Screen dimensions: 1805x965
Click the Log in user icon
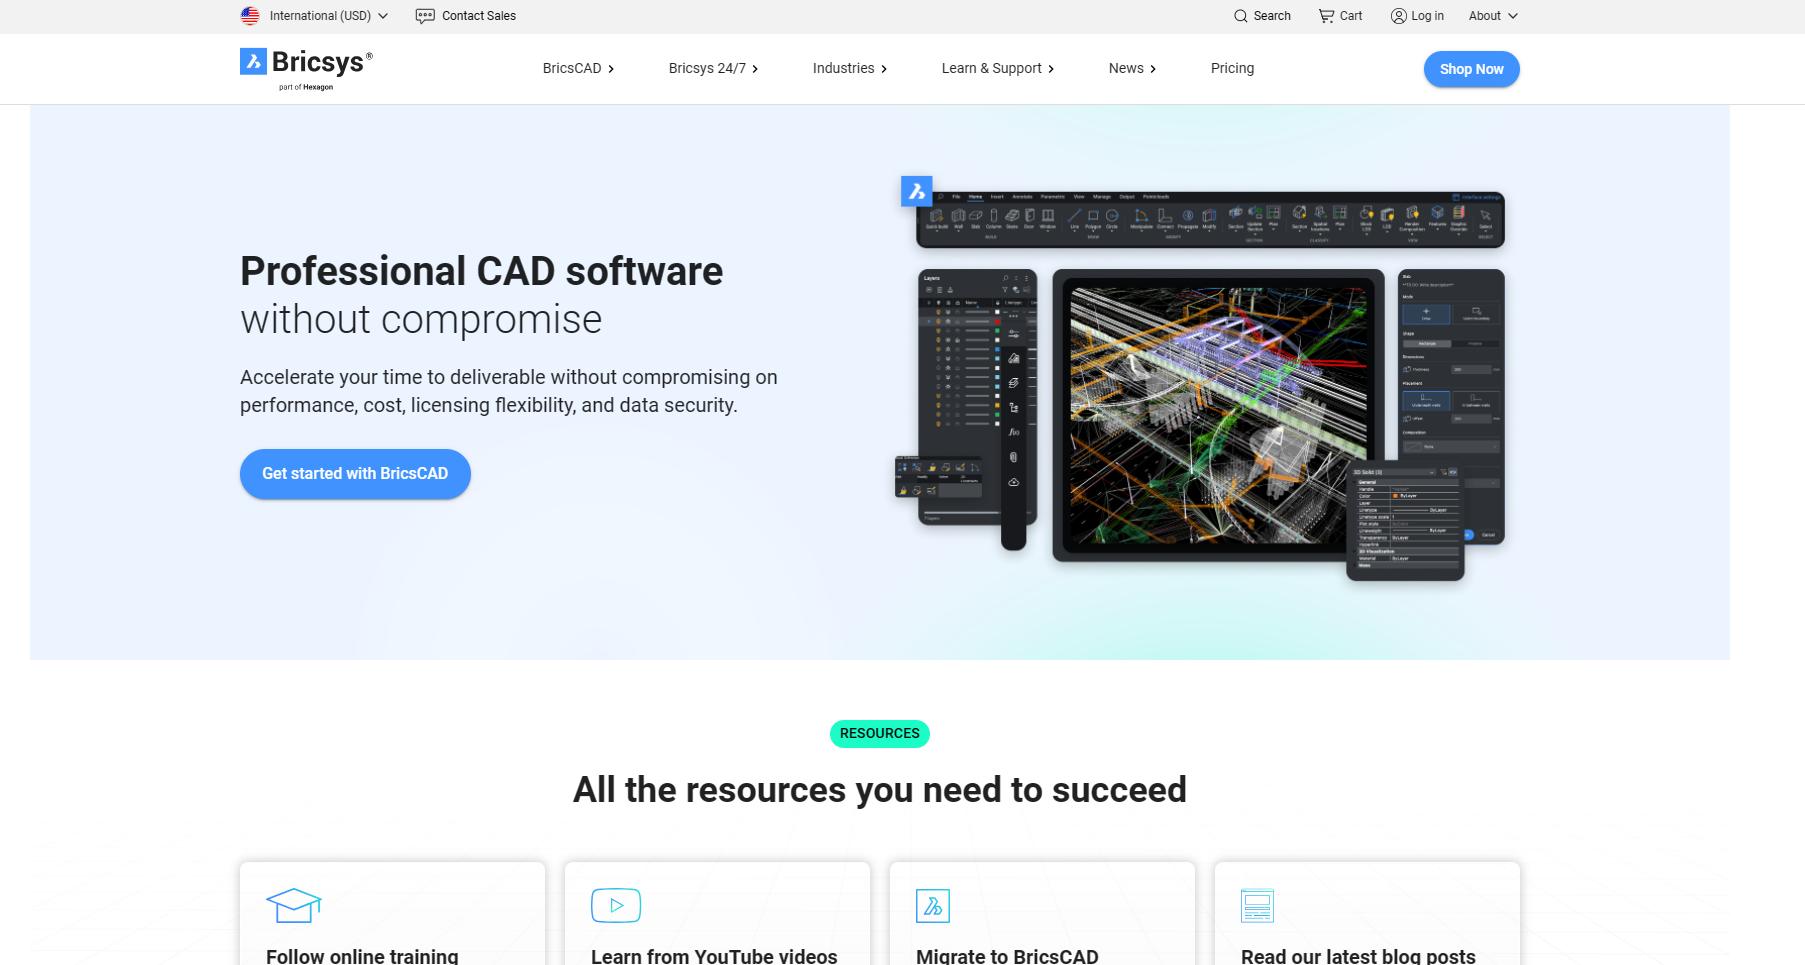(1399, 16)
